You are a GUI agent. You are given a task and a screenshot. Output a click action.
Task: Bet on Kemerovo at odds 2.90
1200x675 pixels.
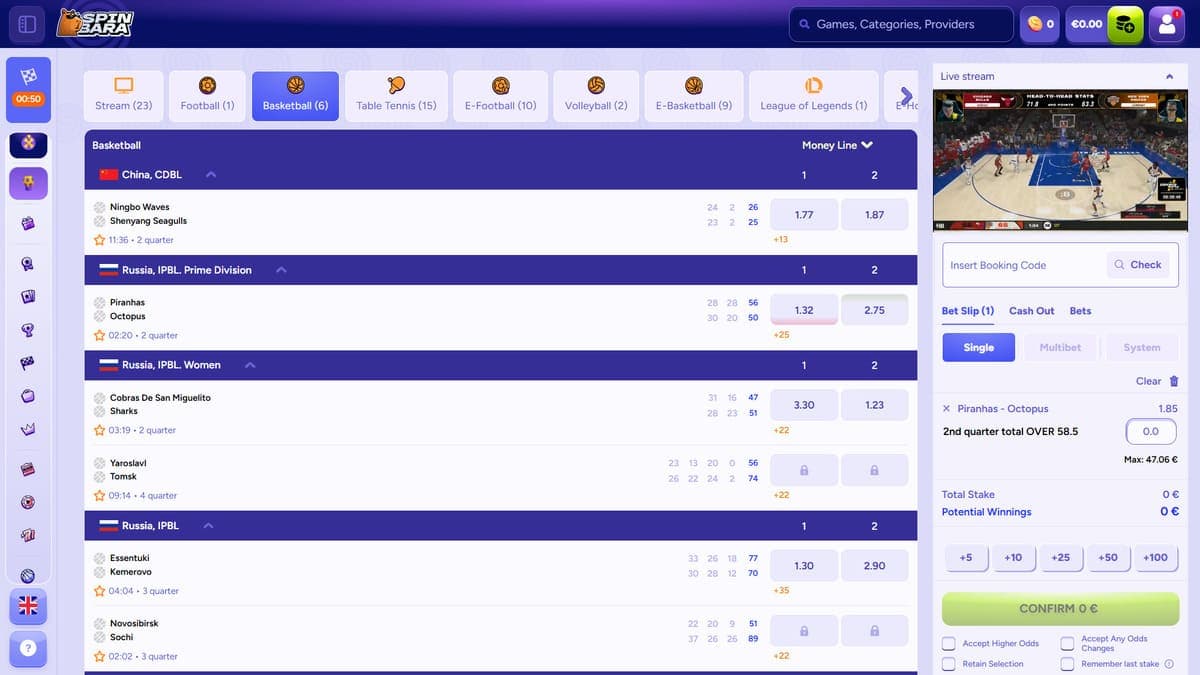coord(875,566)
